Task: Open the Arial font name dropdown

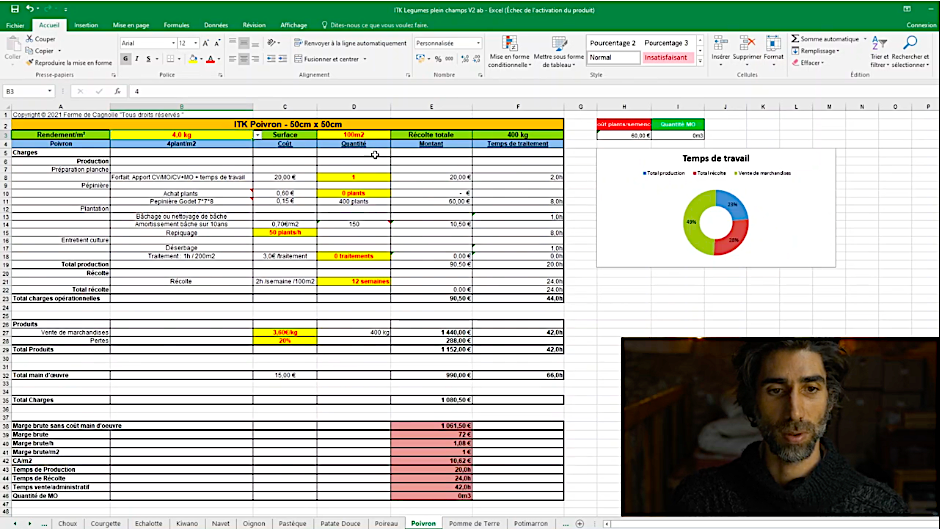Action: (171, 43)
